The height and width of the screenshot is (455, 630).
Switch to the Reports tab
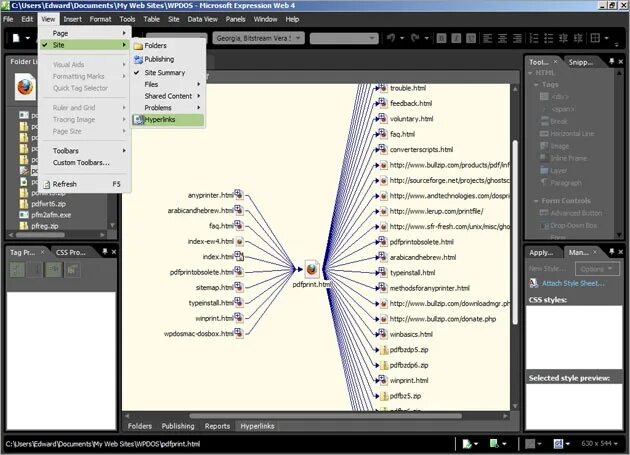coord(217,426)
